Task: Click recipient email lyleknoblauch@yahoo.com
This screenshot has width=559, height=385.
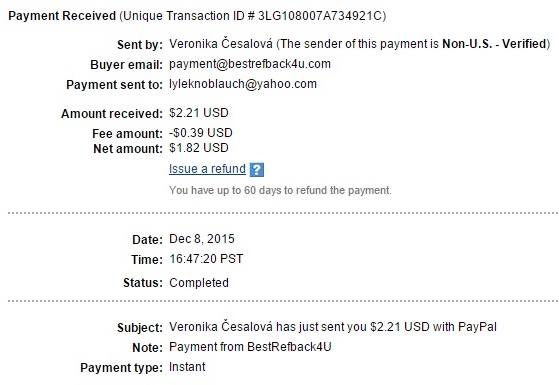Action: [243, 84]
